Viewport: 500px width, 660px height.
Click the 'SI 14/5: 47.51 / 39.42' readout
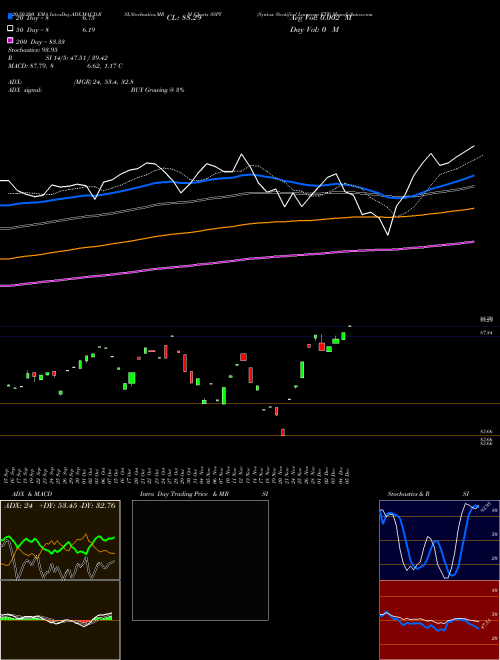pos(77,58)
